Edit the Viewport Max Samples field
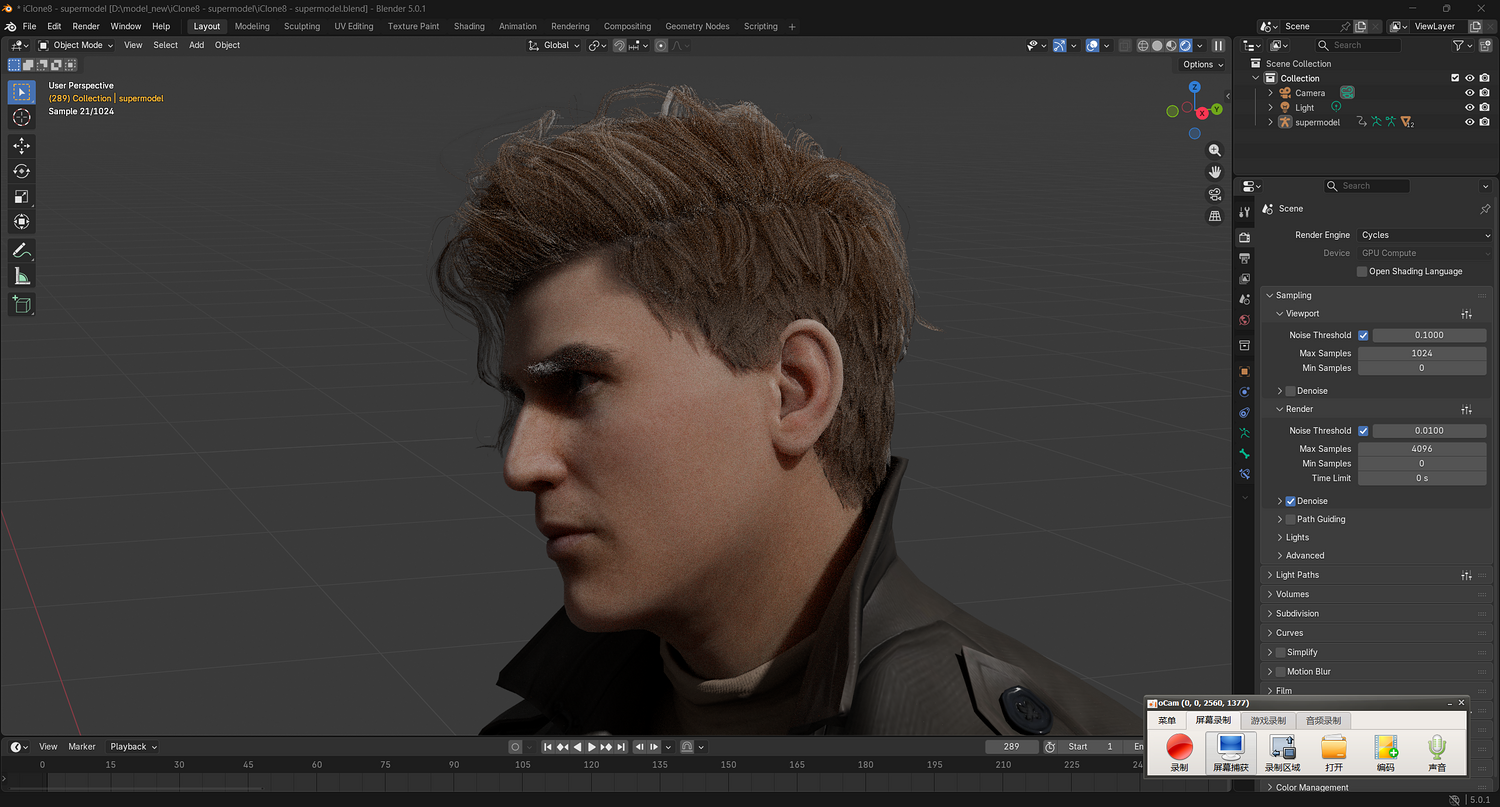Screen dimensions: 1500x807 [1422, 353]
